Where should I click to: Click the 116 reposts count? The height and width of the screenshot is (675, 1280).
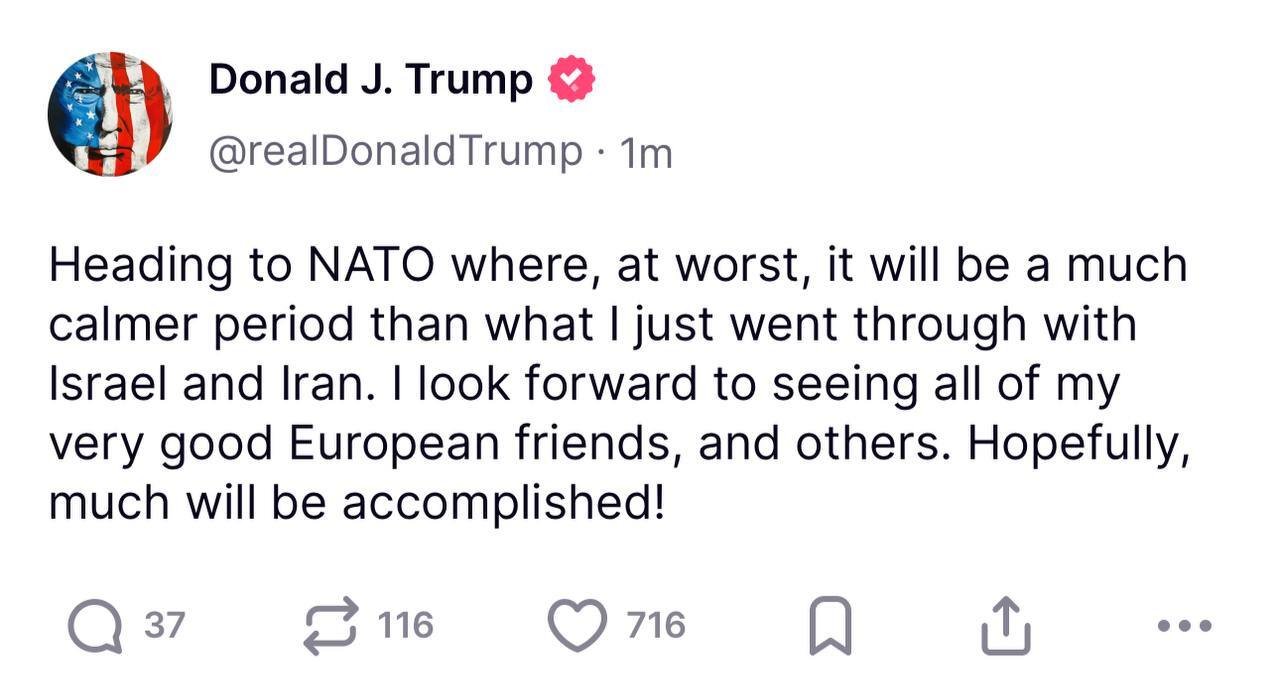[406, 626]
